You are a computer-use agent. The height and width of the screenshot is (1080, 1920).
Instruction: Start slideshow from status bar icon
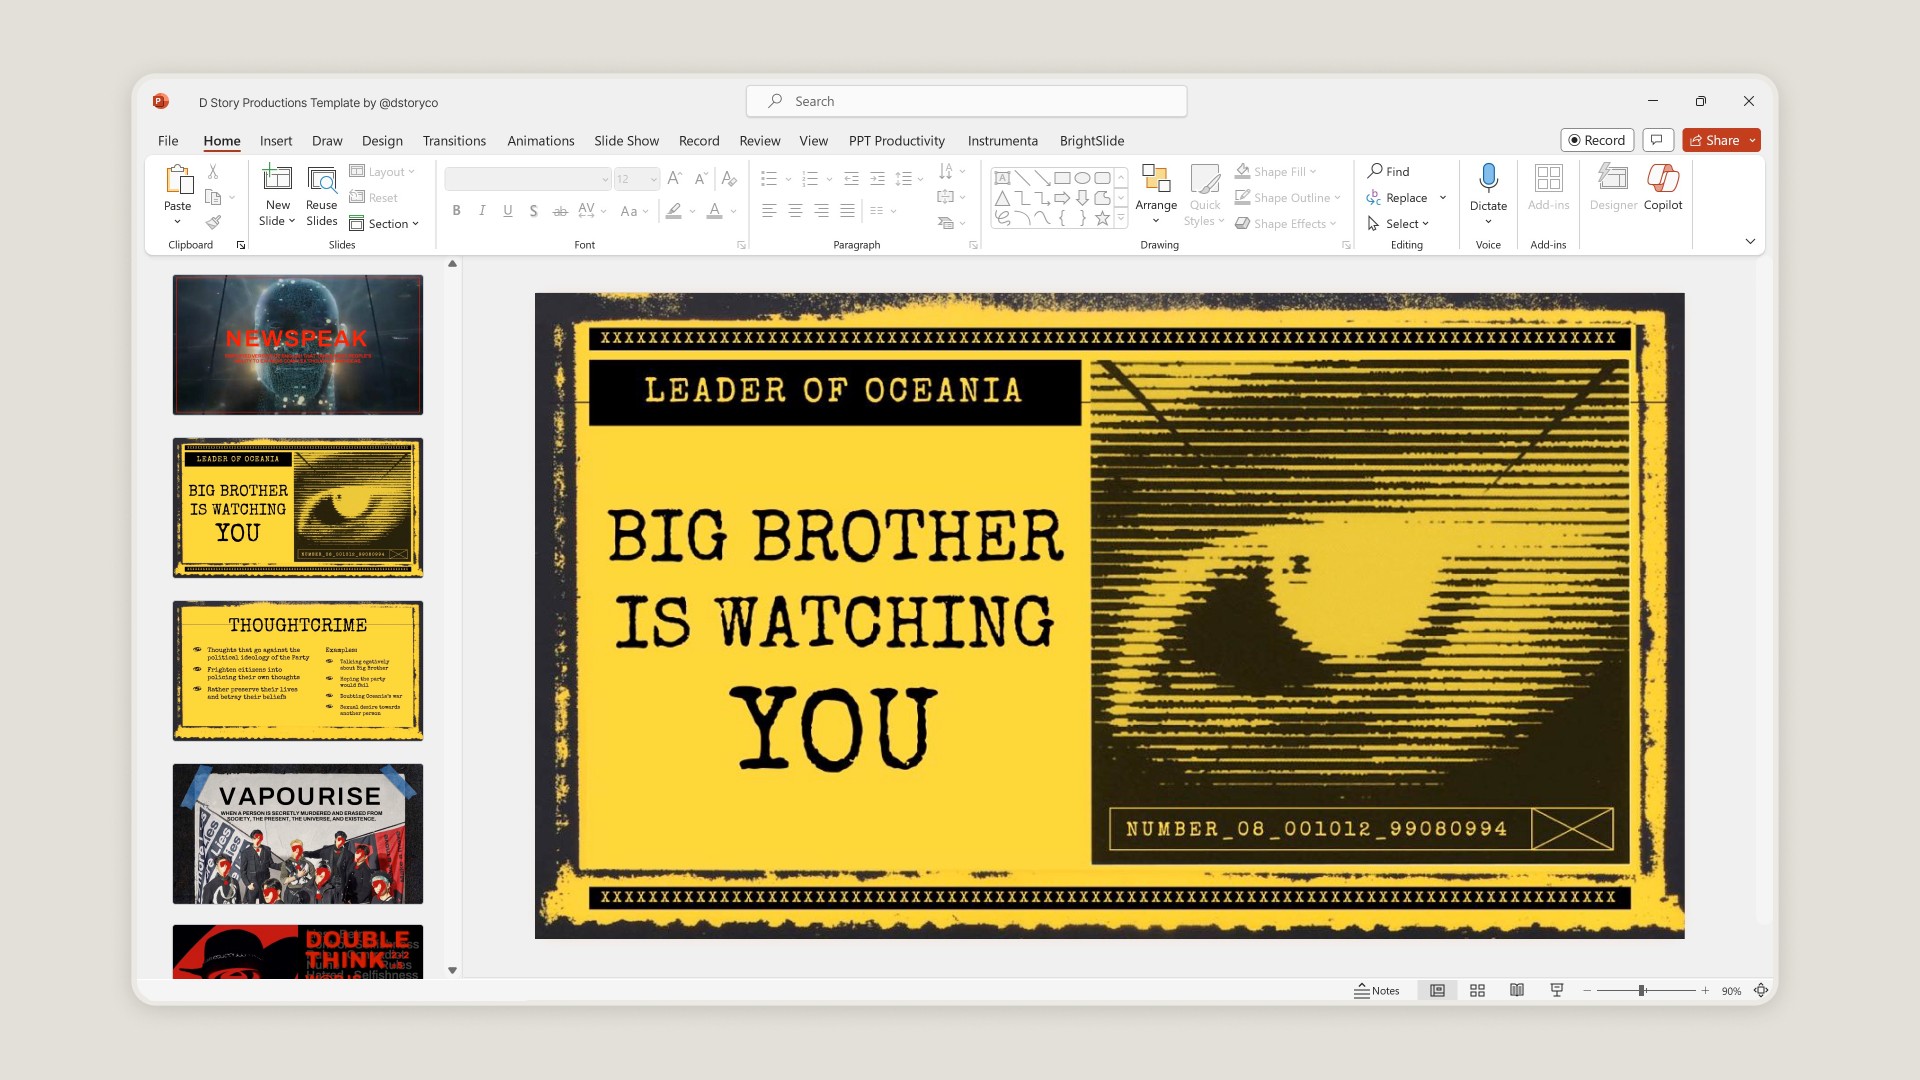tap(1557, 990)
